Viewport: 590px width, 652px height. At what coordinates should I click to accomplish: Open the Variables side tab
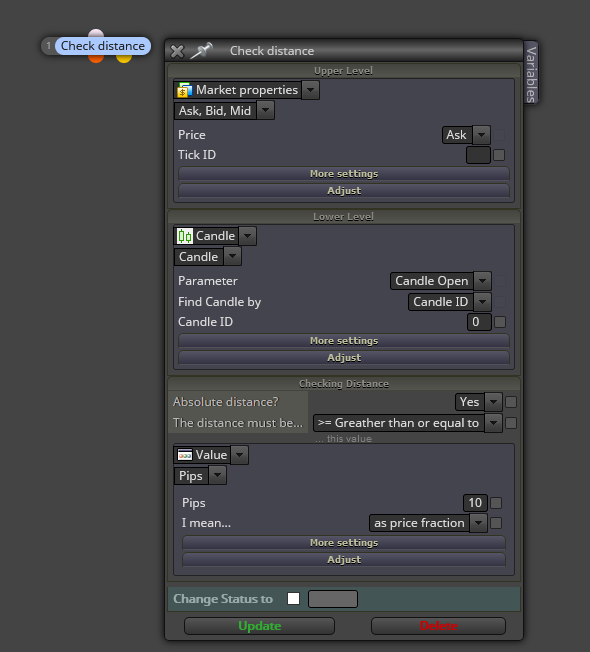531,73
